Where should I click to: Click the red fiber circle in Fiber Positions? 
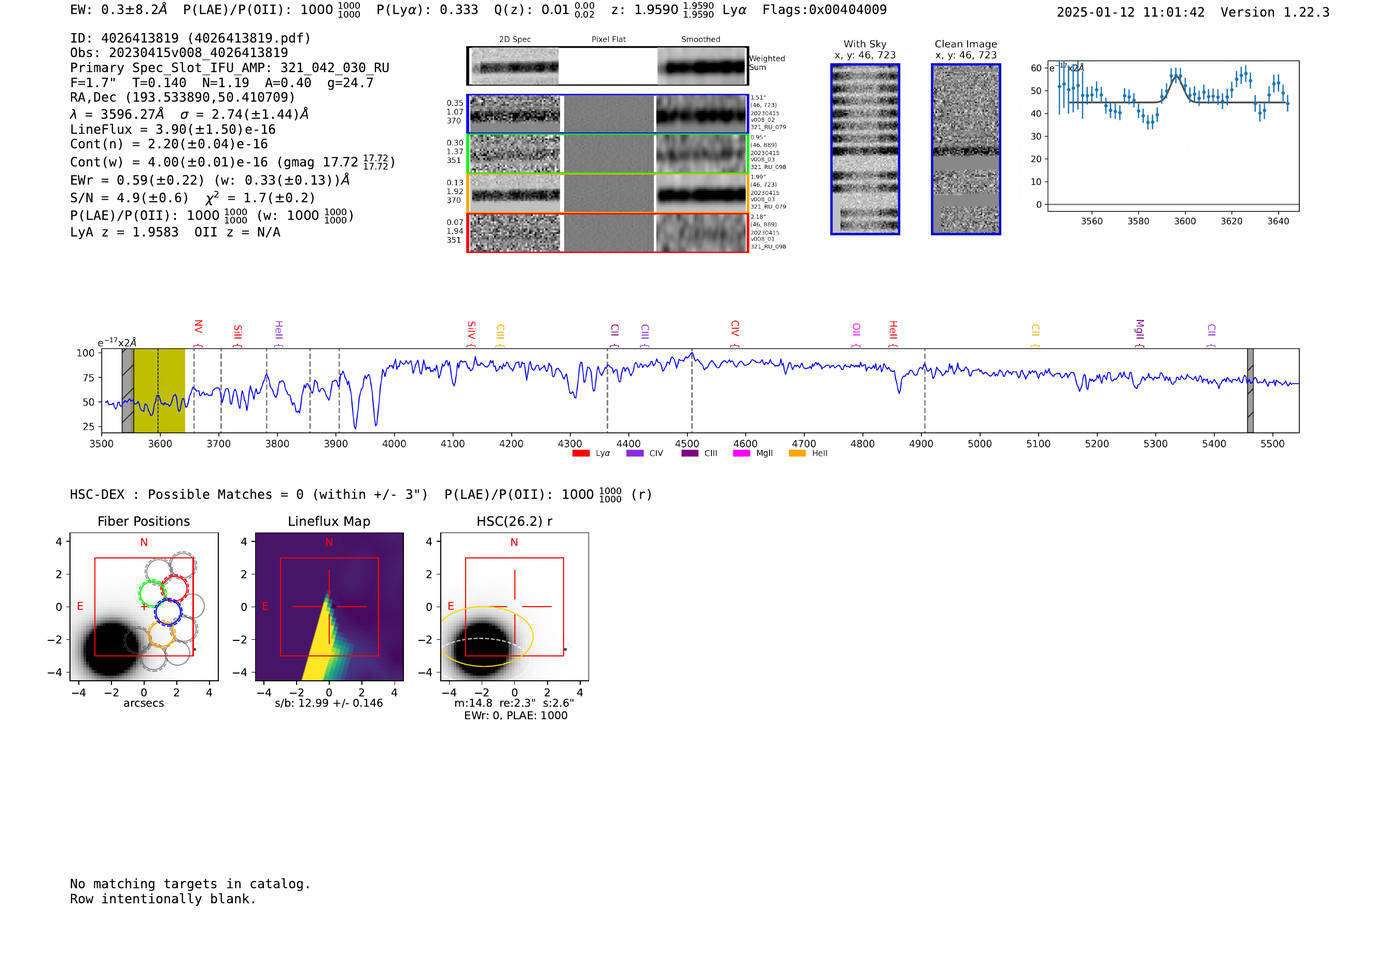176,588
